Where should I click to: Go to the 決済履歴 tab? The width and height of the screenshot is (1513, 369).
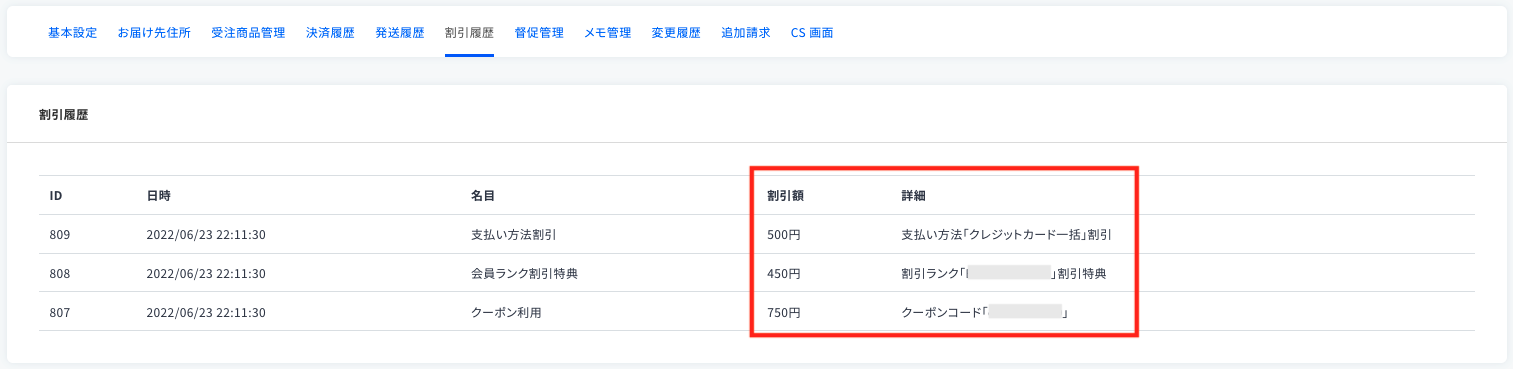[x=330, y=33]
